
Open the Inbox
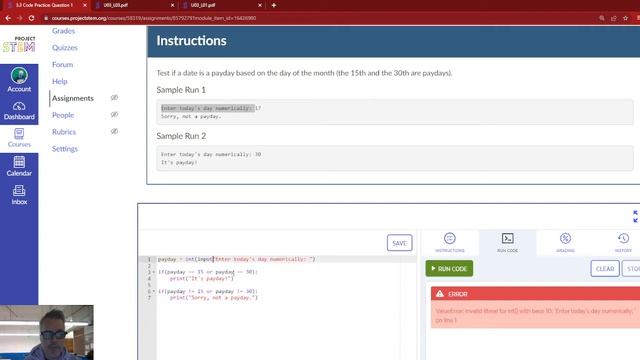pyautogui.click(x=19, y=195)
